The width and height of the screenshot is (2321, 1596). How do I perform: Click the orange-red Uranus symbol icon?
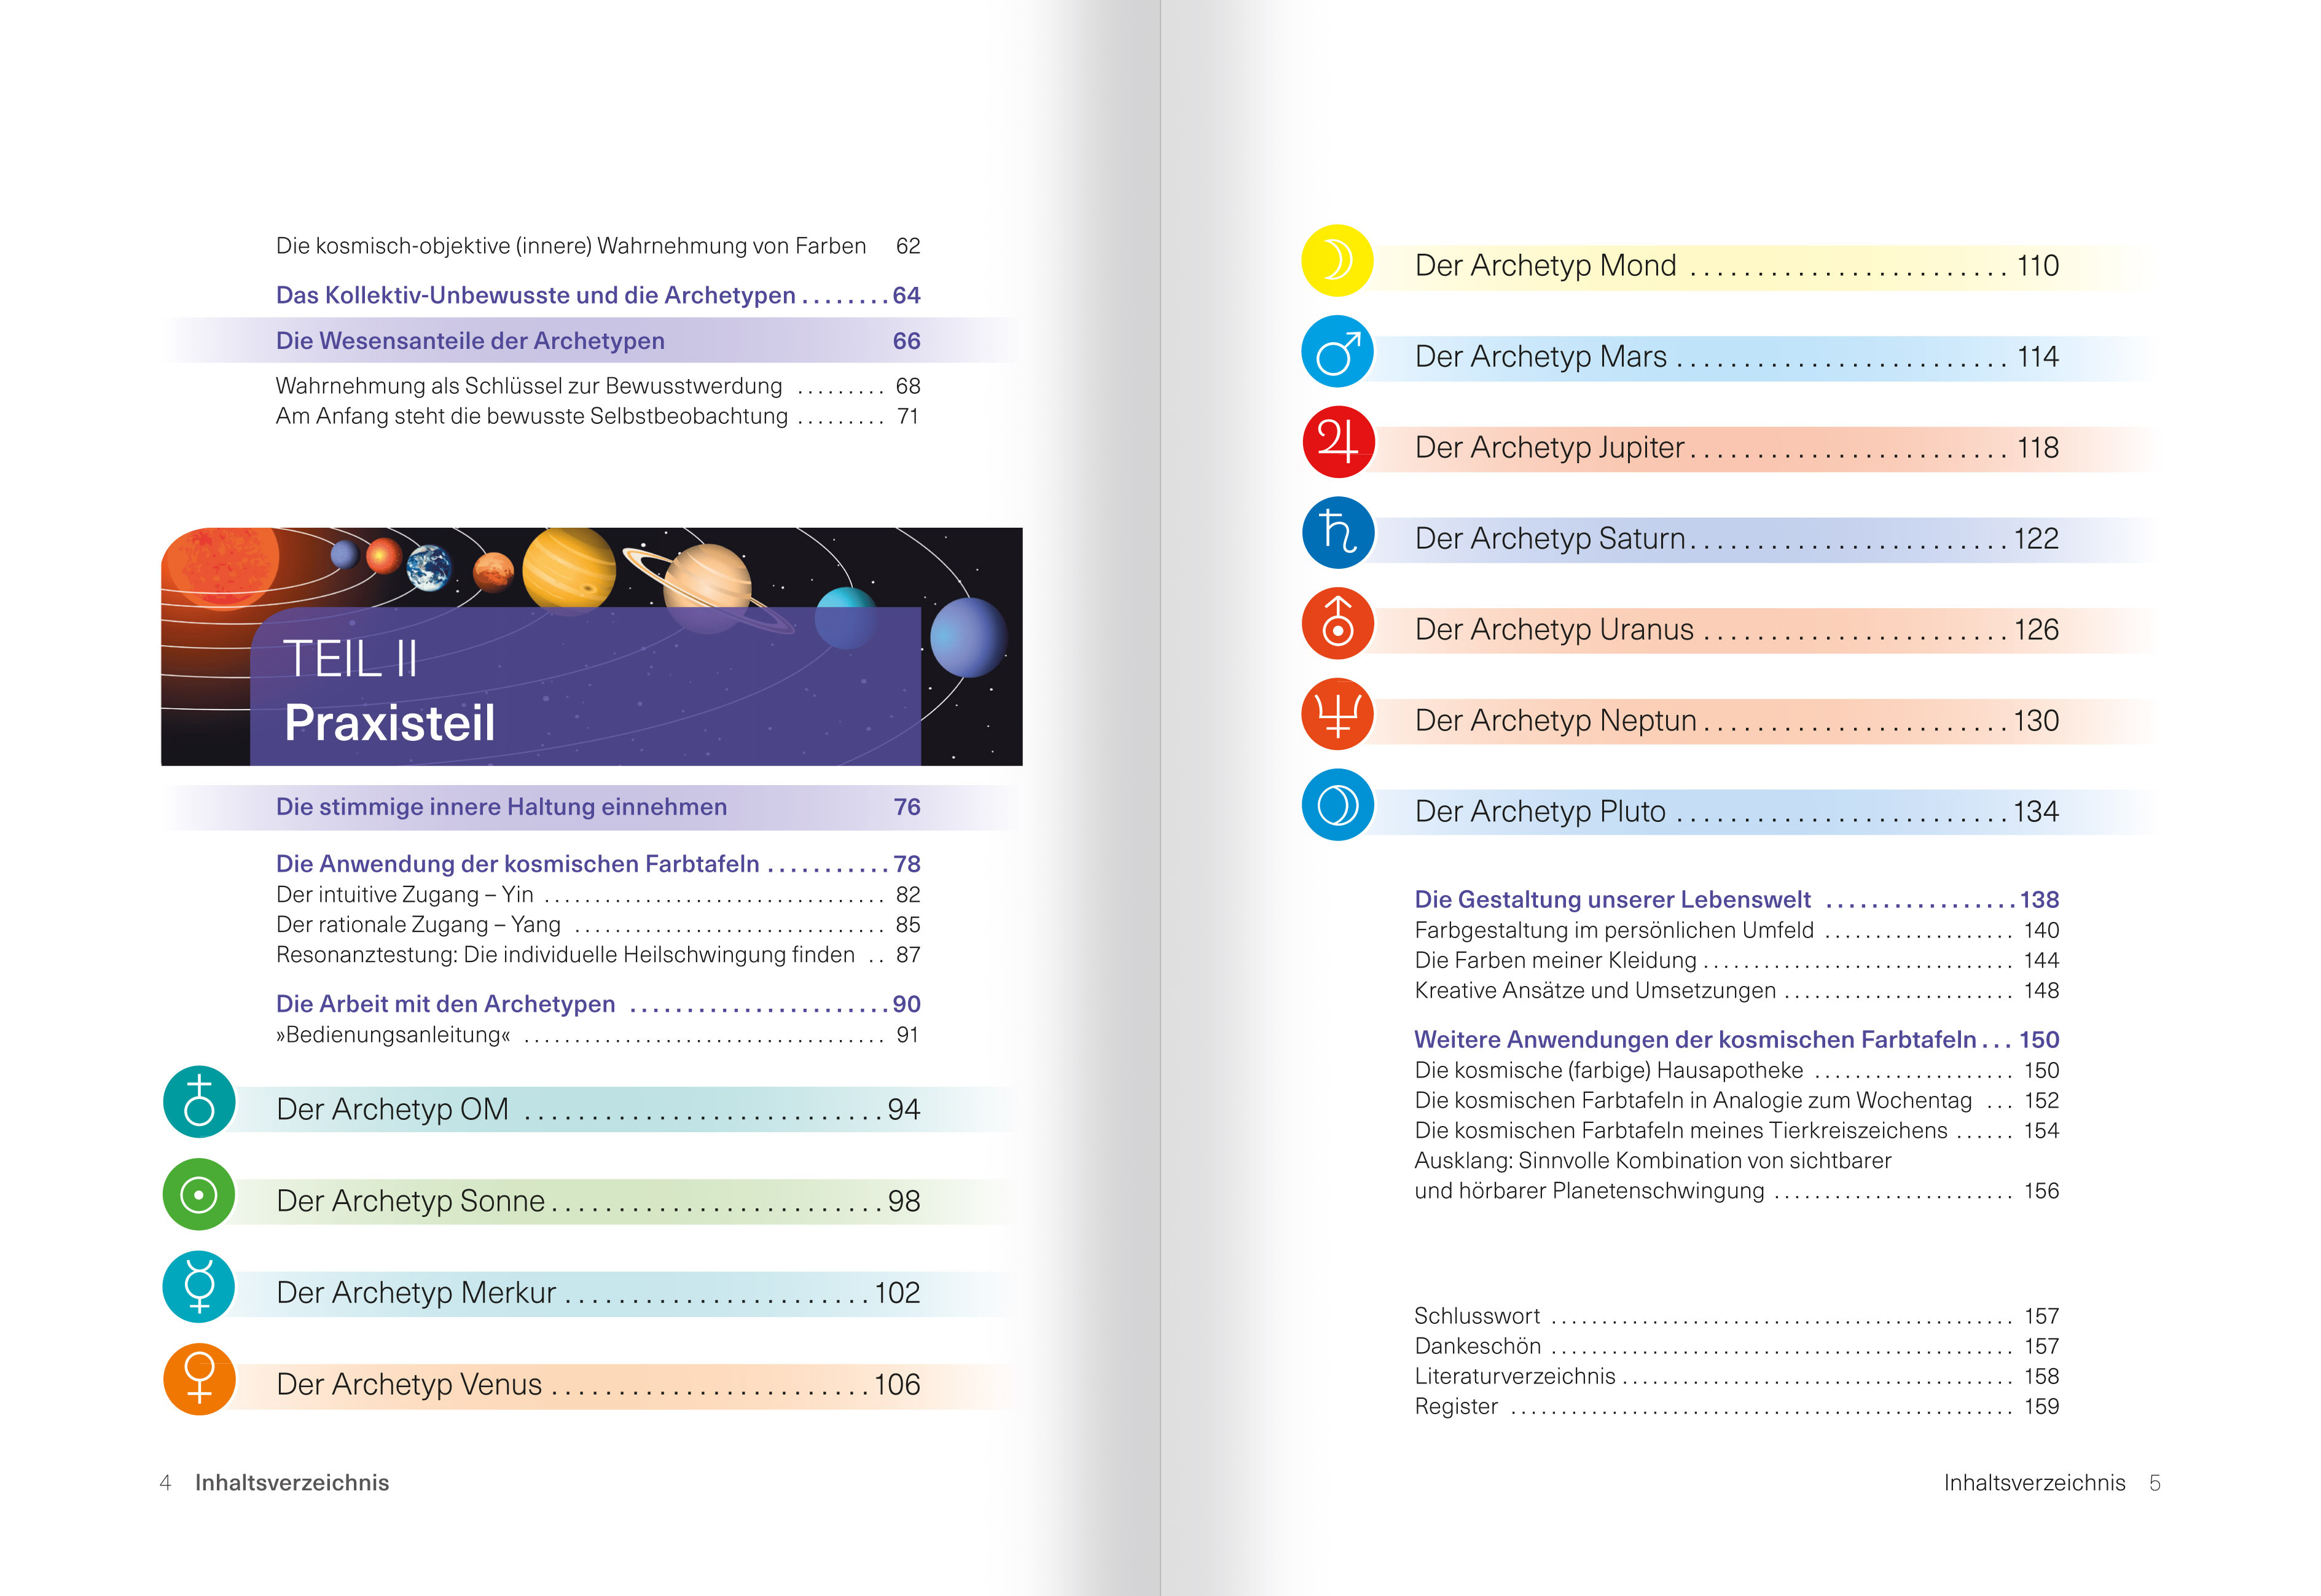coord(1337,624)
